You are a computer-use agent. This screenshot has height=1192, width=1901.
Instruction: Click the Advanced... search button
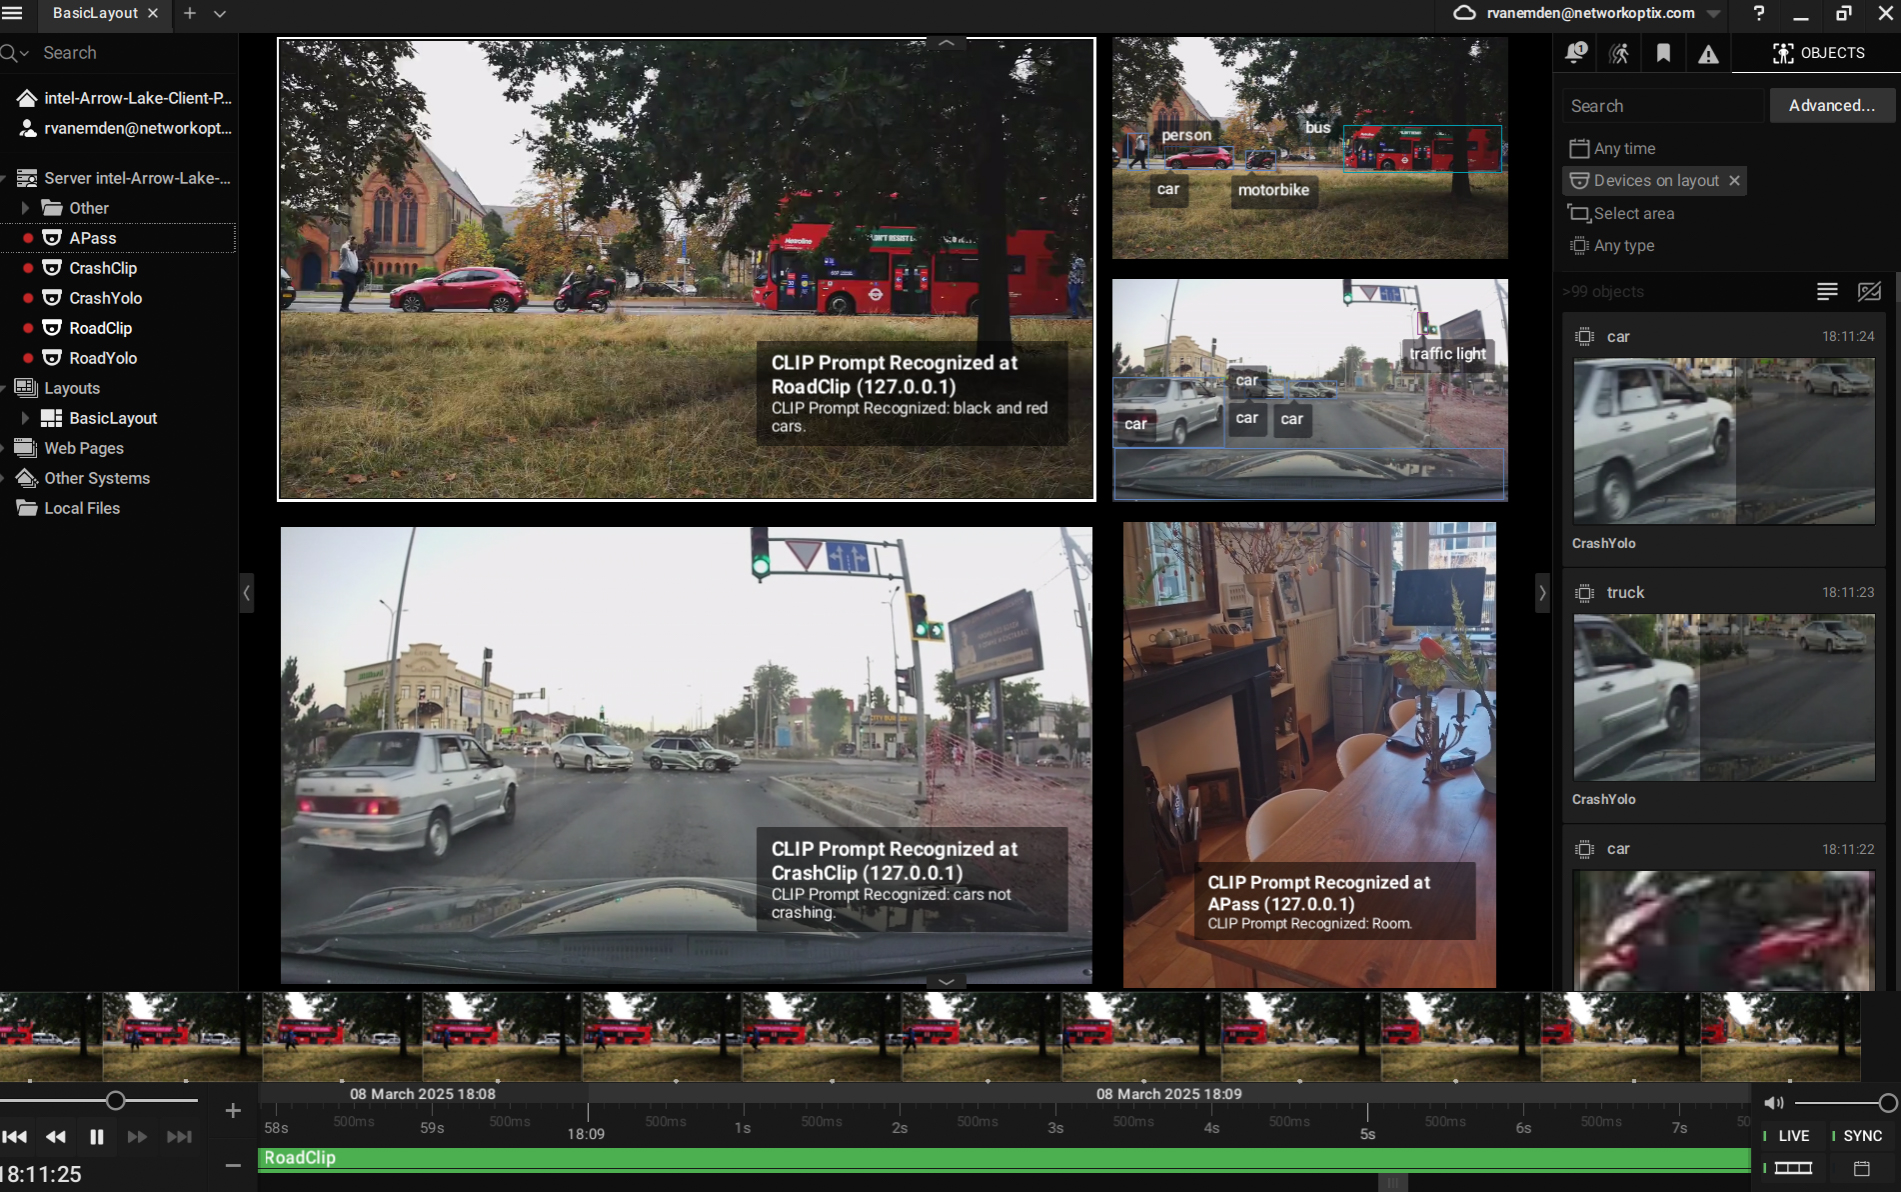(1831, 105)
